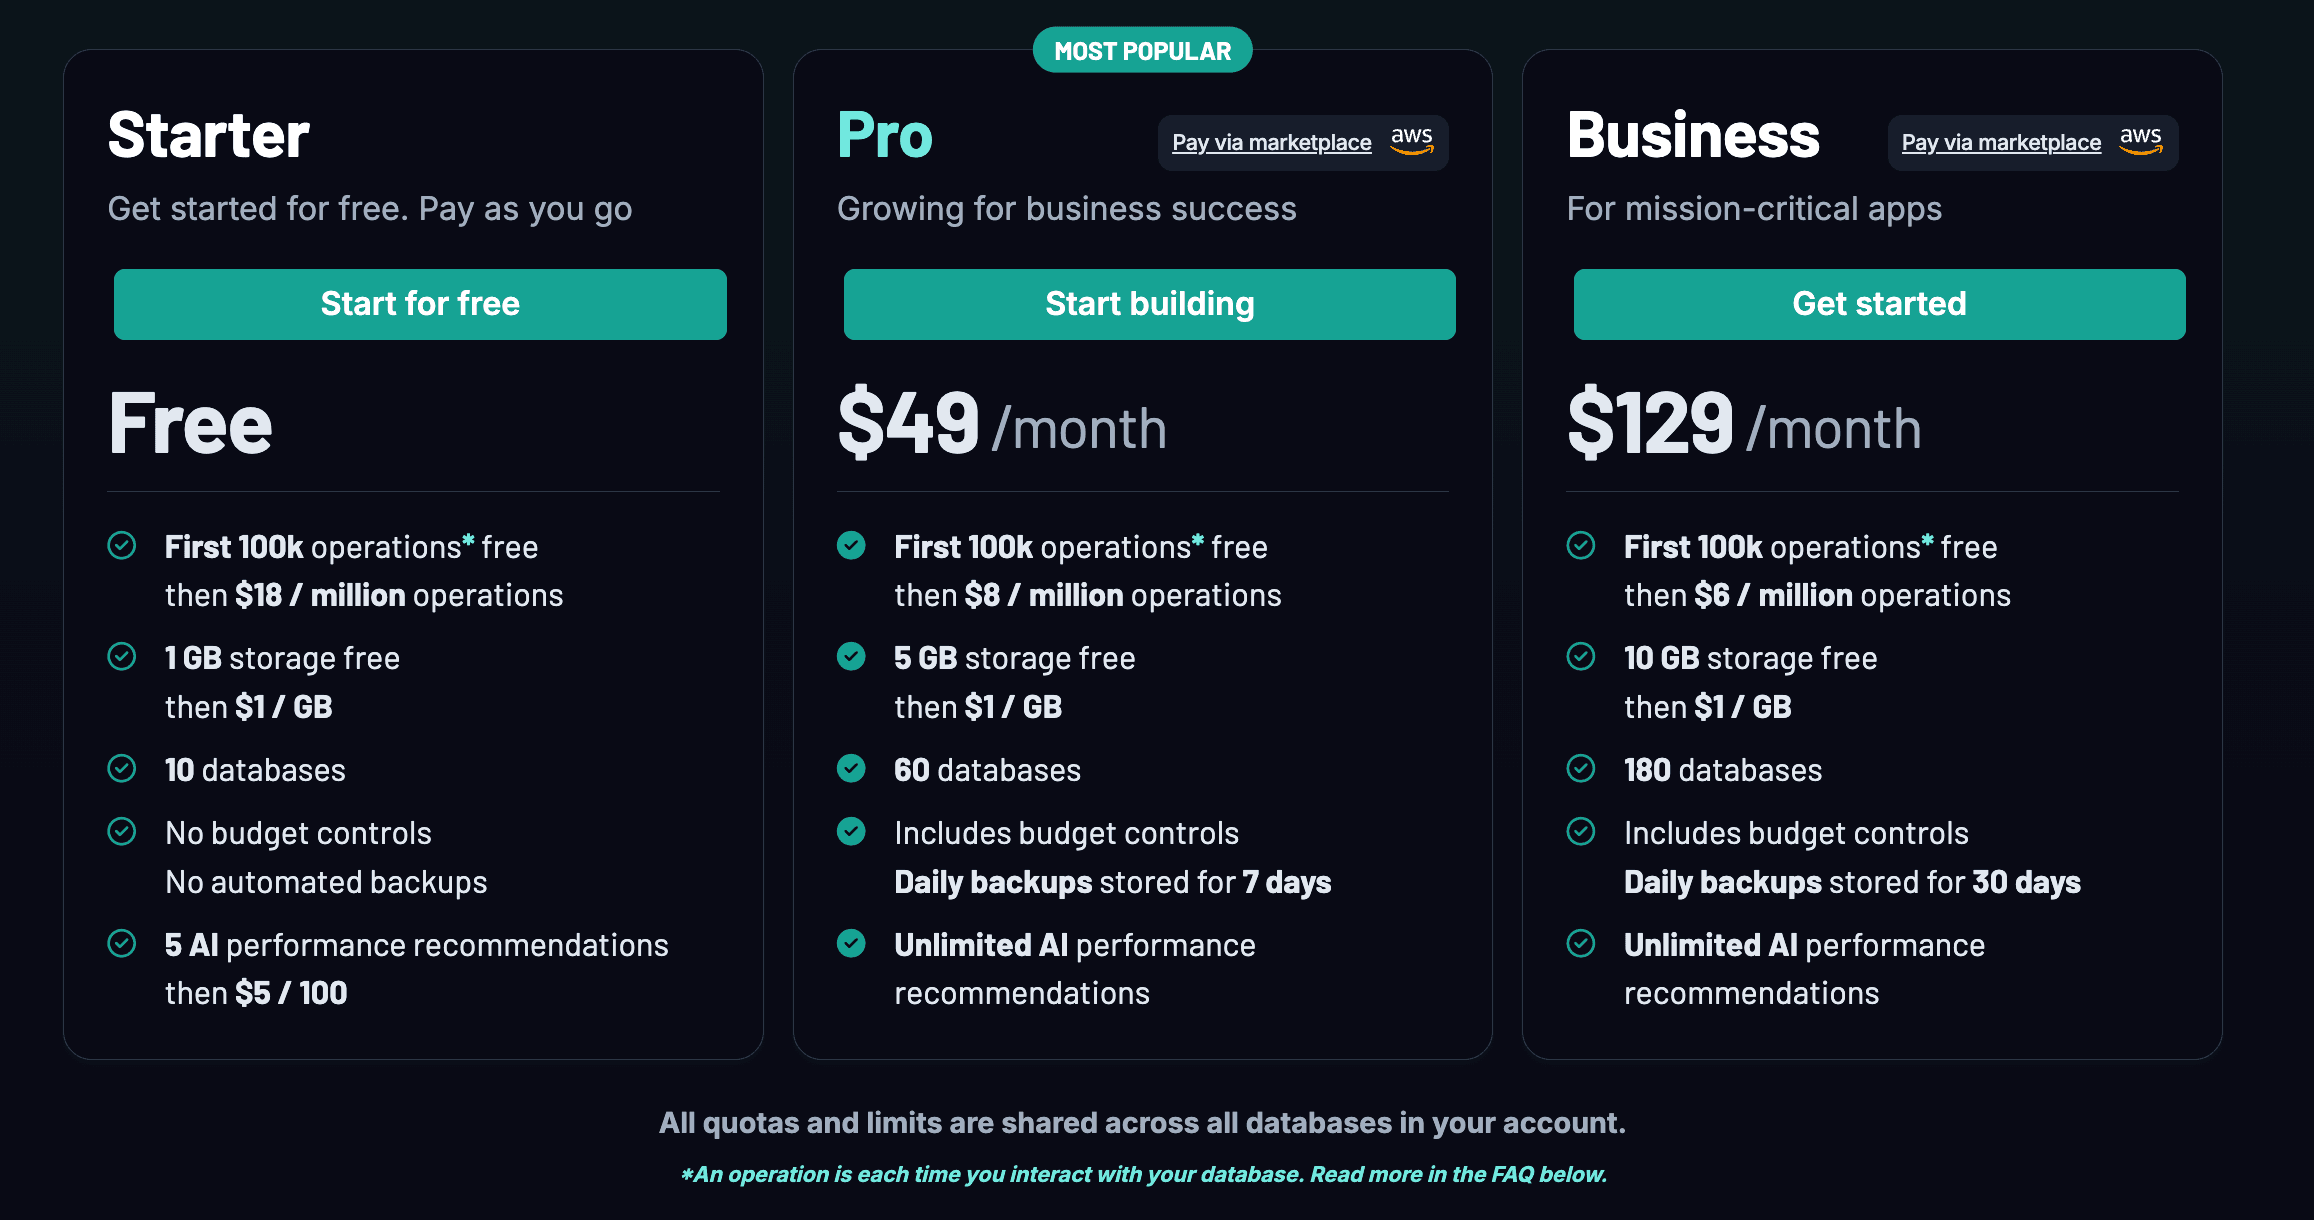Click checkmark by Business First 100k operations
Viewport: 2314px width, 1220px height.
[x=1581, y=545]
